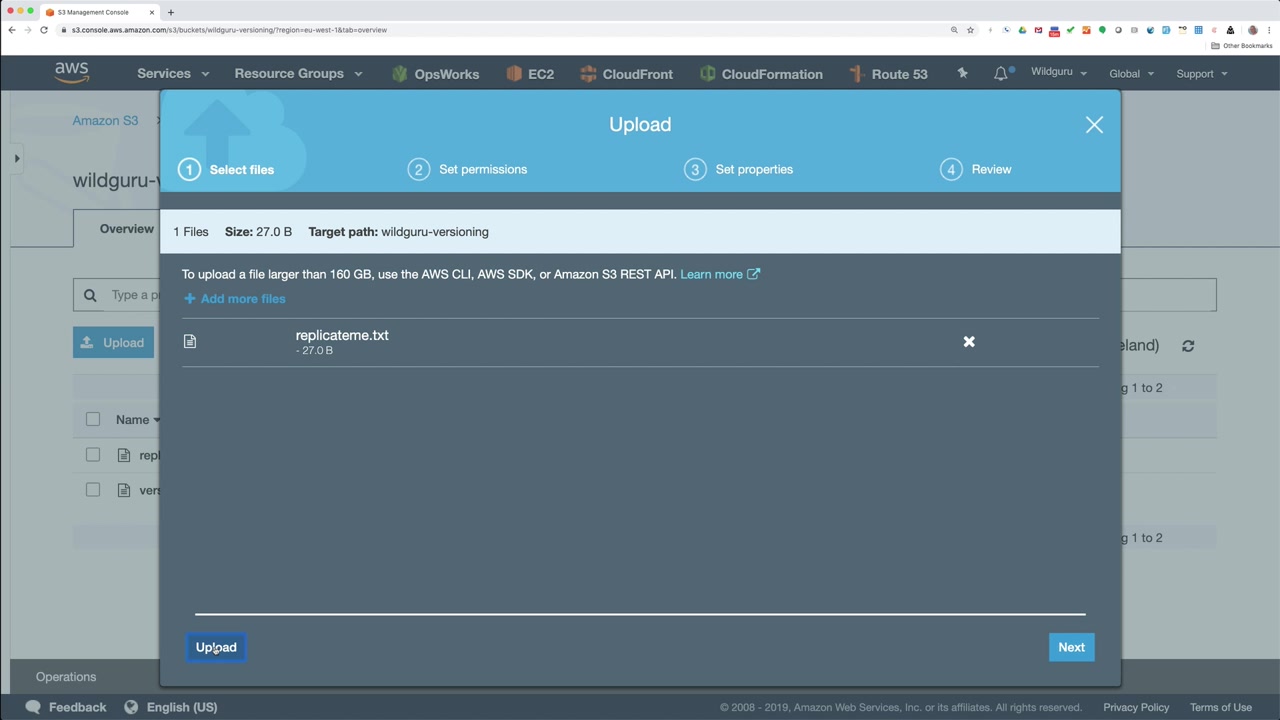Click the search magnifier in the bucket view
The width and height of the screenshot is (1280, 720).
90,295
